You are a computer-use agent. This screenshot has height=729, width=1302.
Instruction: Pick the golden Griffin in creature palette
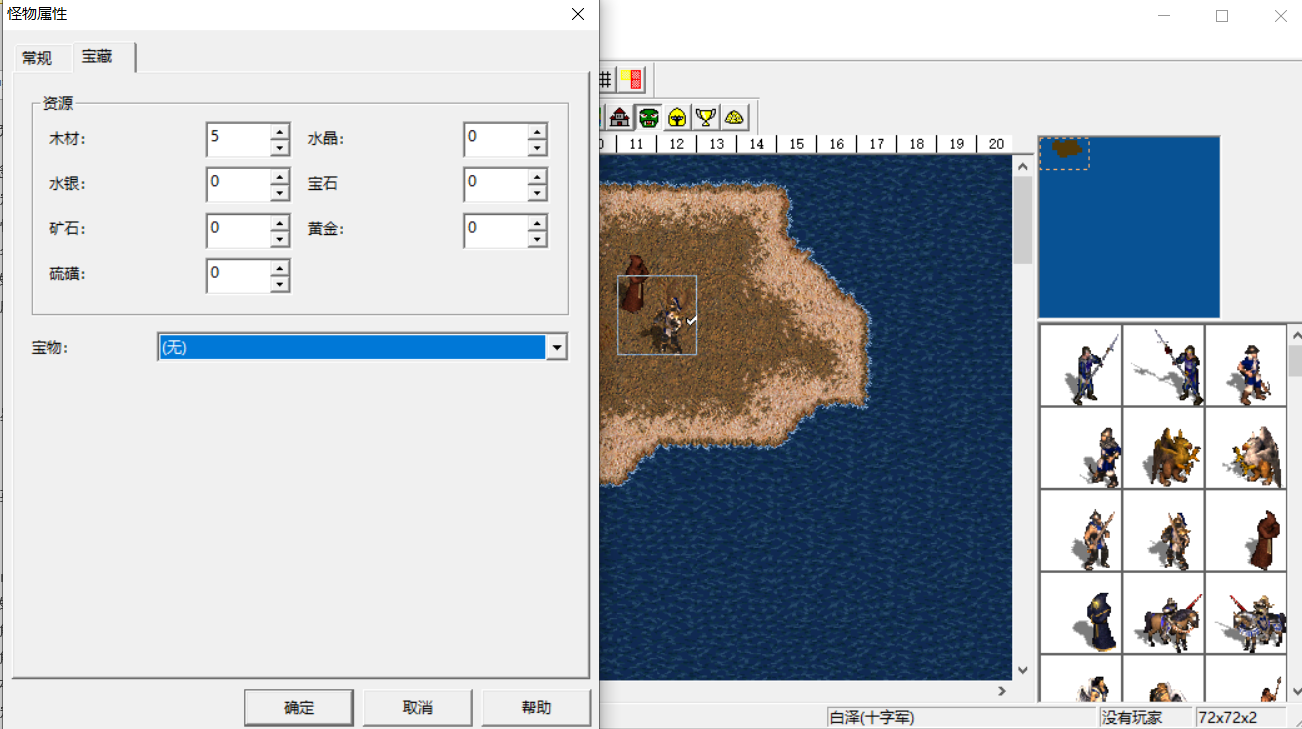(x=1163, y=447)
